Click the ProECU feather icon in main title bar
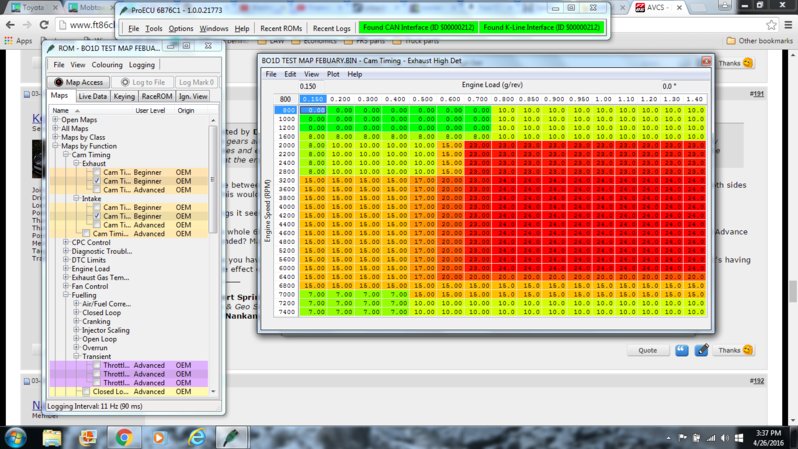 click(124, 10)
